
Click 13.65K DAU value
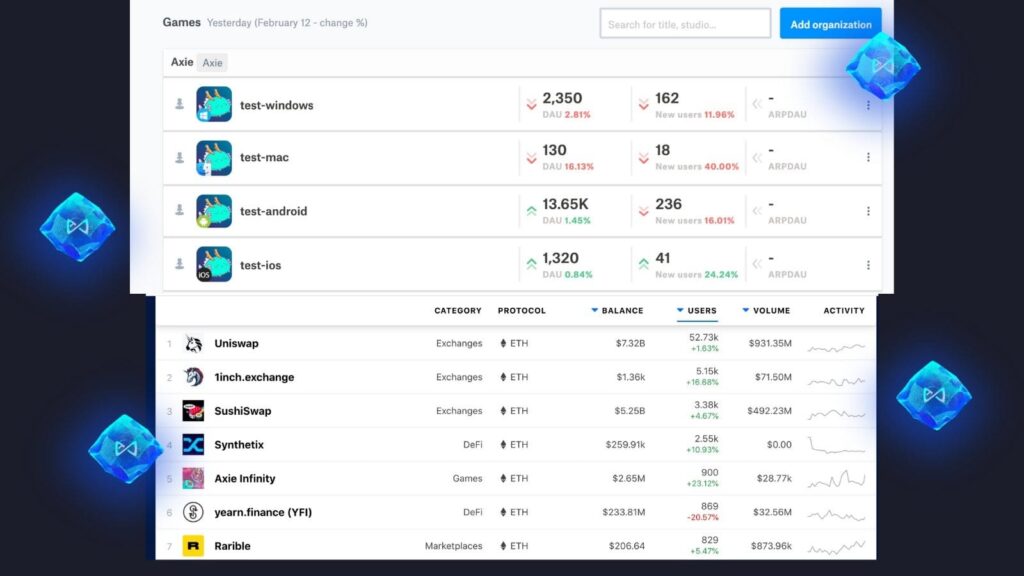pos(566,204)
